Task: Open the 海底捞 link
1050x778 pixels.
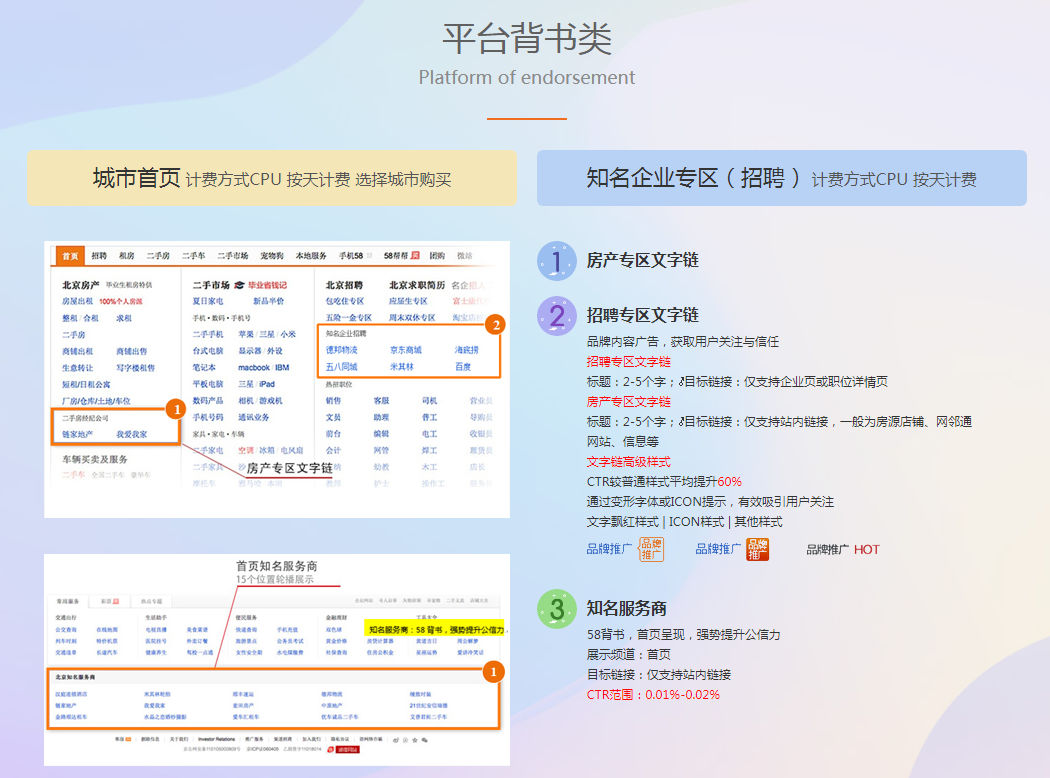Action: pos(467,350)
